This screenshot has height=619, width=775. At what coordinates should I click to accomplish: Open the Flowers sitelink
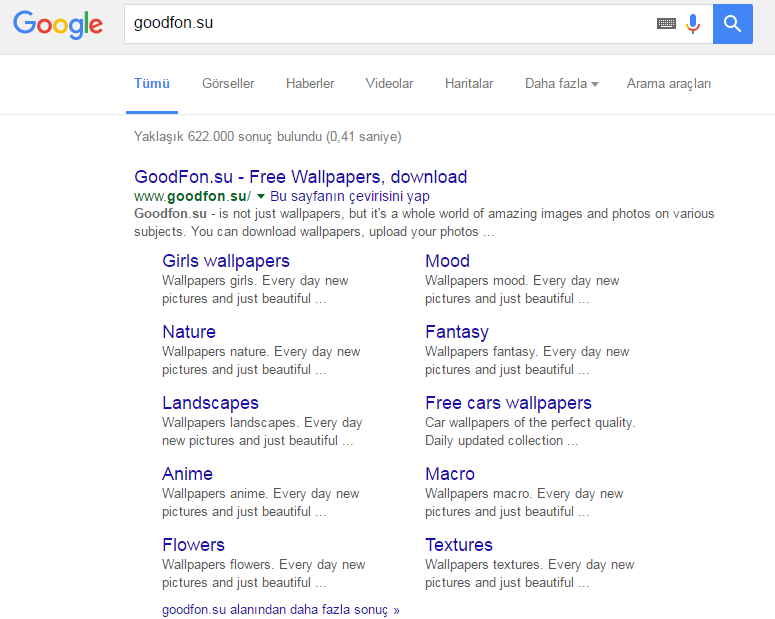pyautogui.click(x=193, y=545)
